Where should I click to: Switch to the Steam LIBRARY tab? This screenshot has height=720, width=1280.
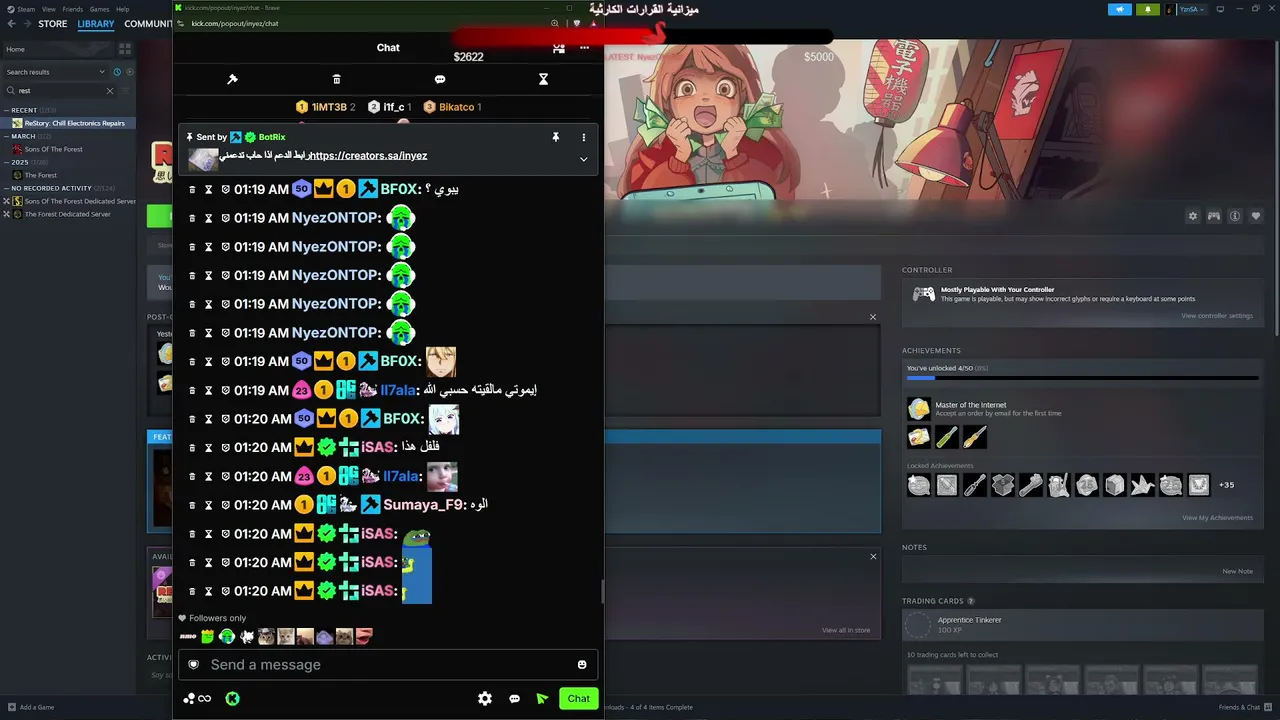96,24
